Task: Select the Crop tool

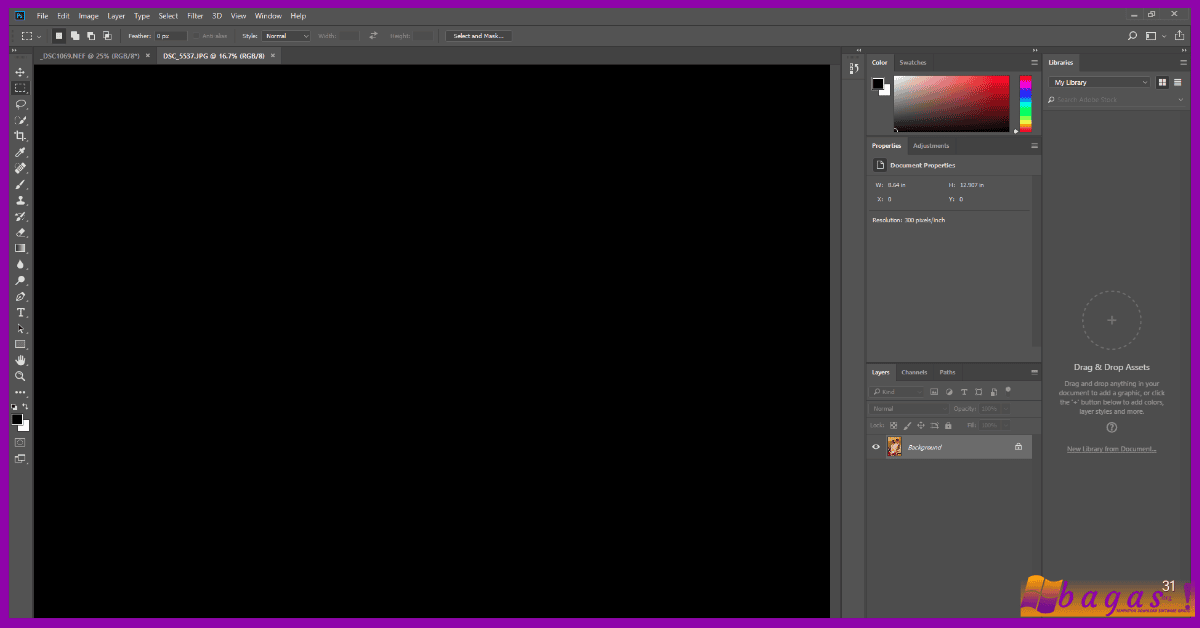Action: pos(20,136)
